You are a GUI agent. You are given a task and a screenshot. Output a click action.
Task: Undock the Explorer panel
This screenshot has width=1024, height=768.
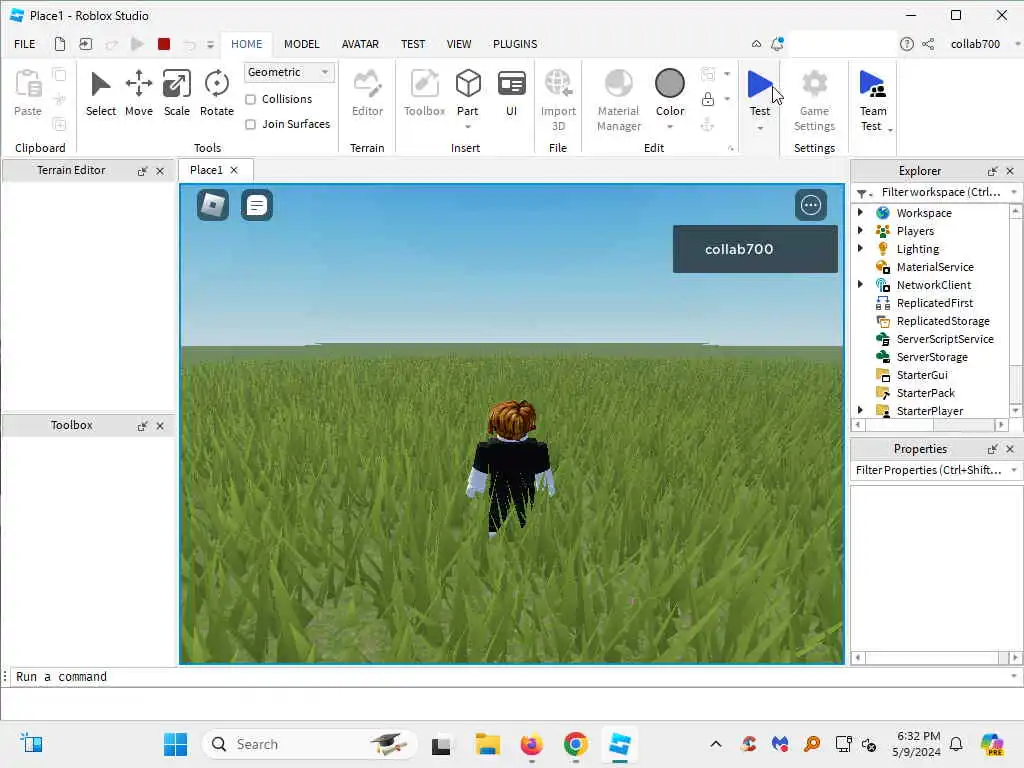(992, 171)
